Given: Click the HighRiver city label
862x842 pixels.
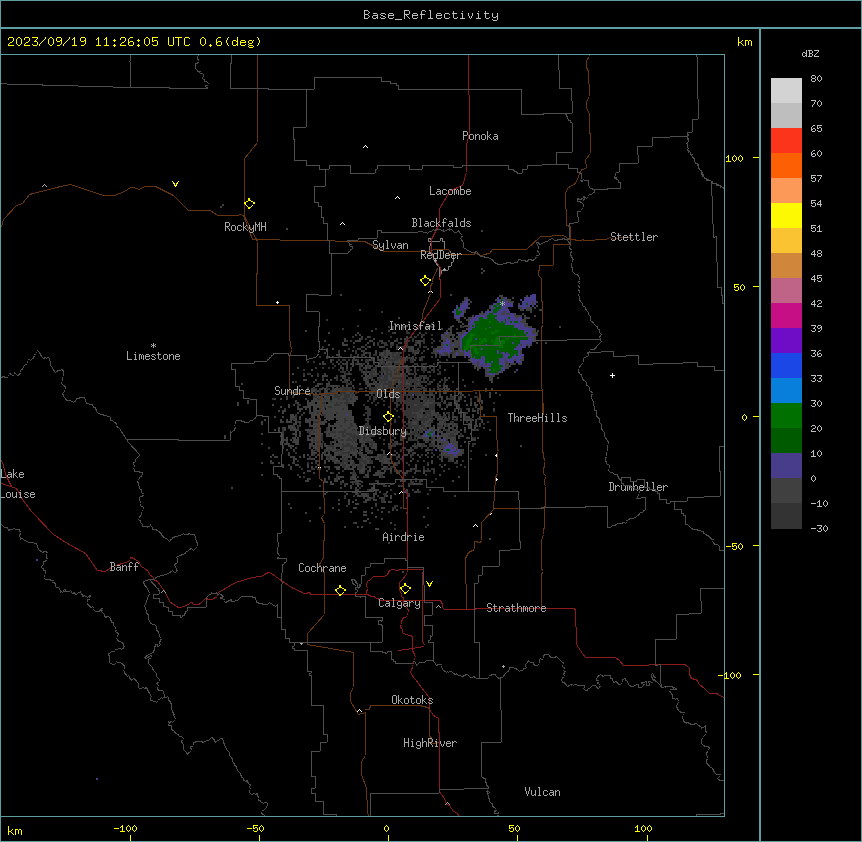Looking at the screenshot, I should 430,743.
